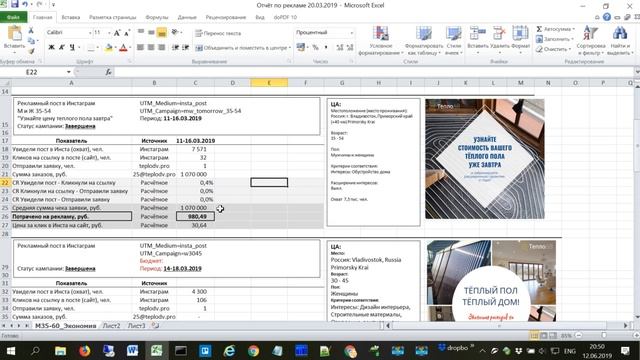Align cell text right
Image resolution: width=640 pixels, height=360 pixels.
coord(162,47)
